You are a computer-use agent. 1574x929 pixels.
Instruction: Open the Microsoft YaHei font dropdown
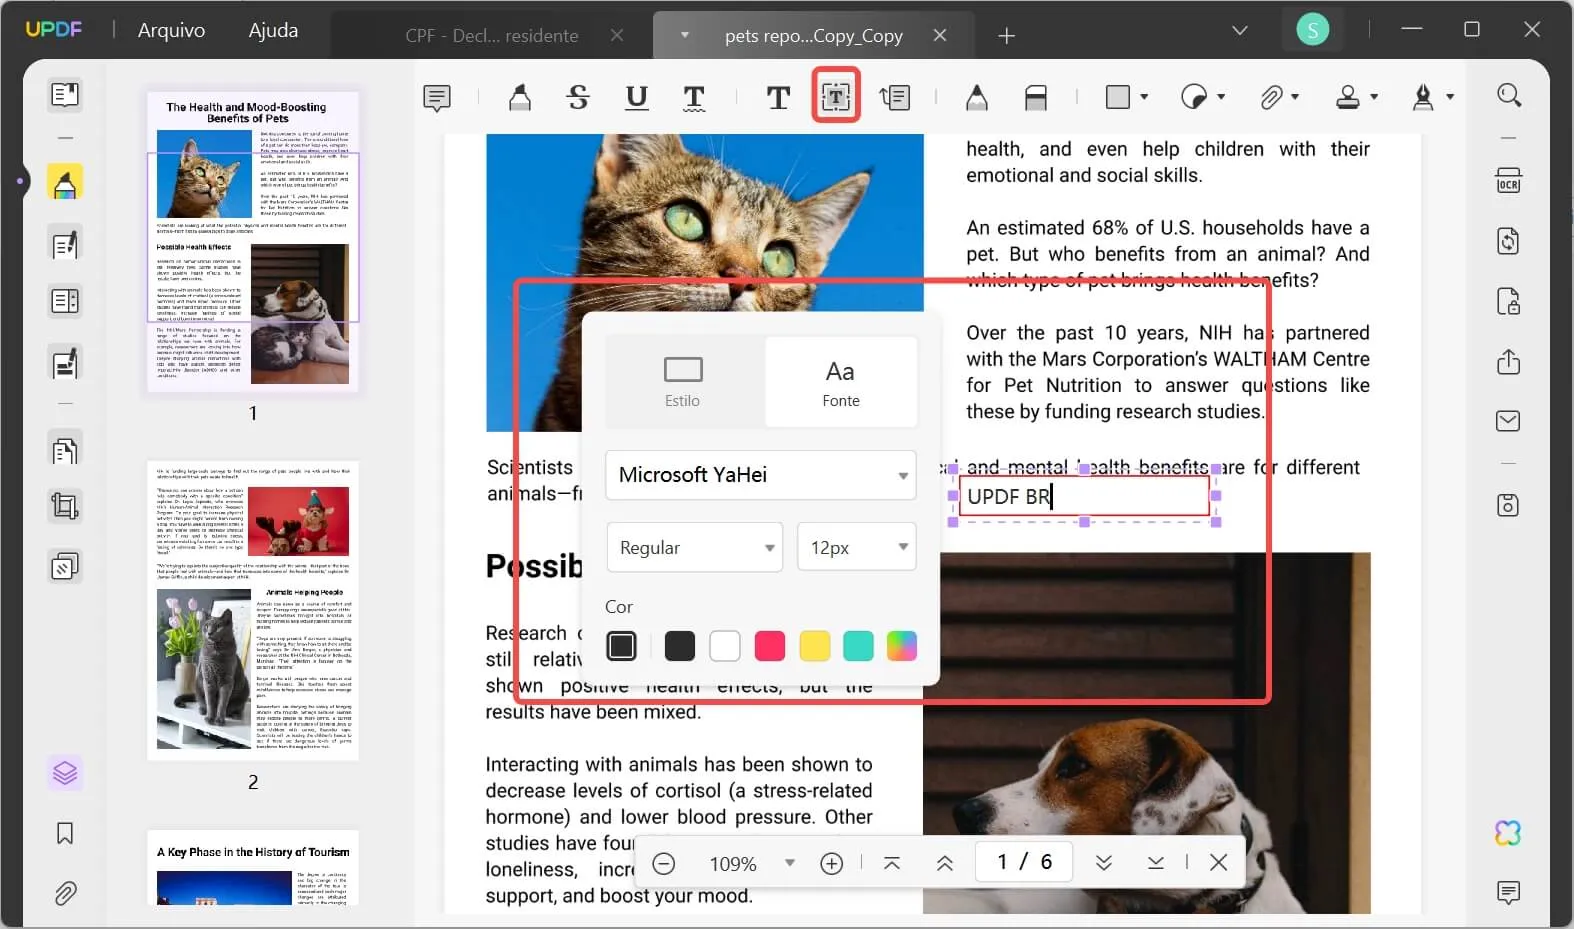pyautogui.click(x=761, y=475)
